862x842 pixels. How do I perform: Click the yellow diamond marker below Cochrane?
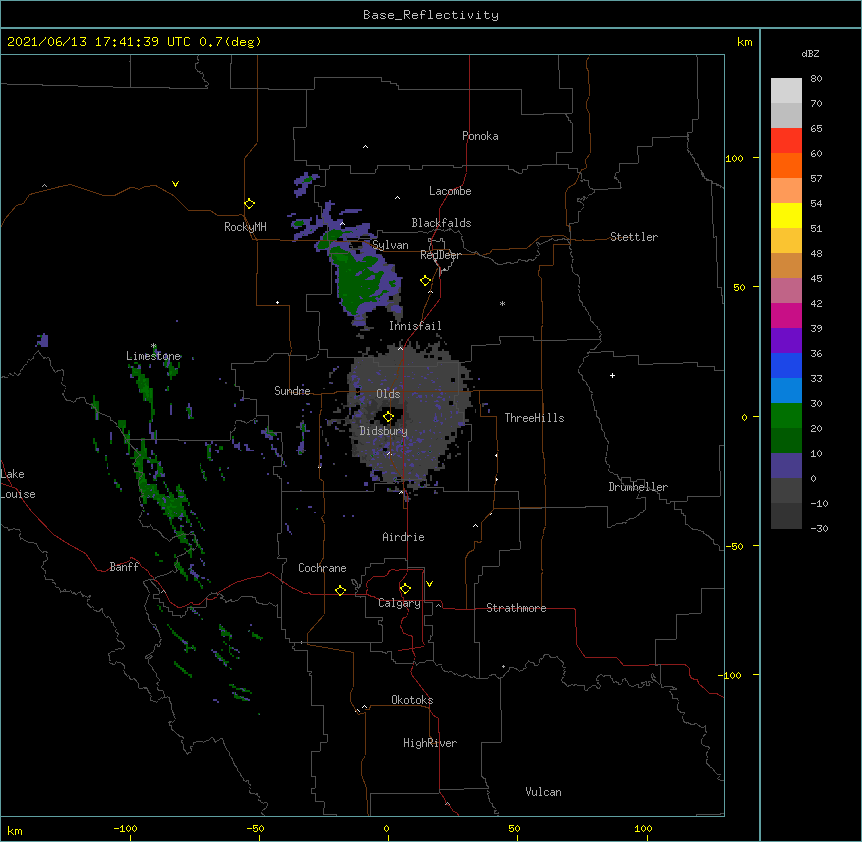[340, 590]
